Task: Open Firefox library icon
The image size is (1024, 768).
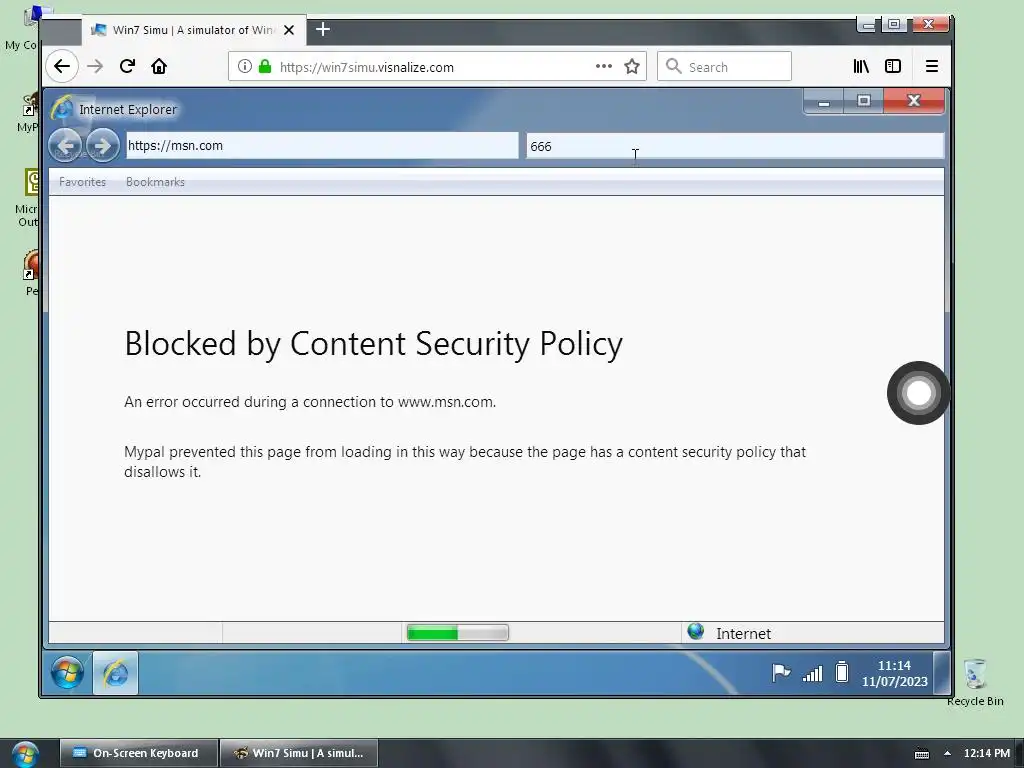Action: (861, 66)
